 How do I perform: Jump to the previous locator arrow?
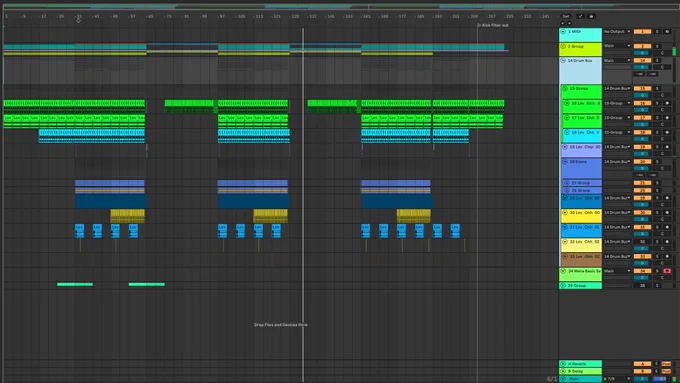click(563, 23)
